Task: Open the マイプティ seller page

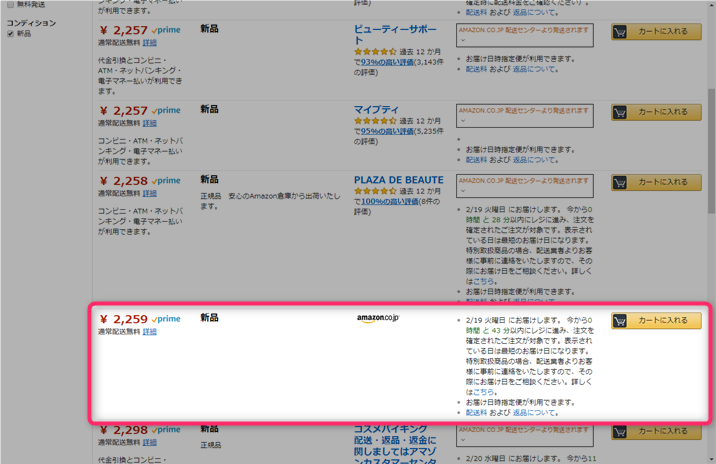Action: (376, 110)
